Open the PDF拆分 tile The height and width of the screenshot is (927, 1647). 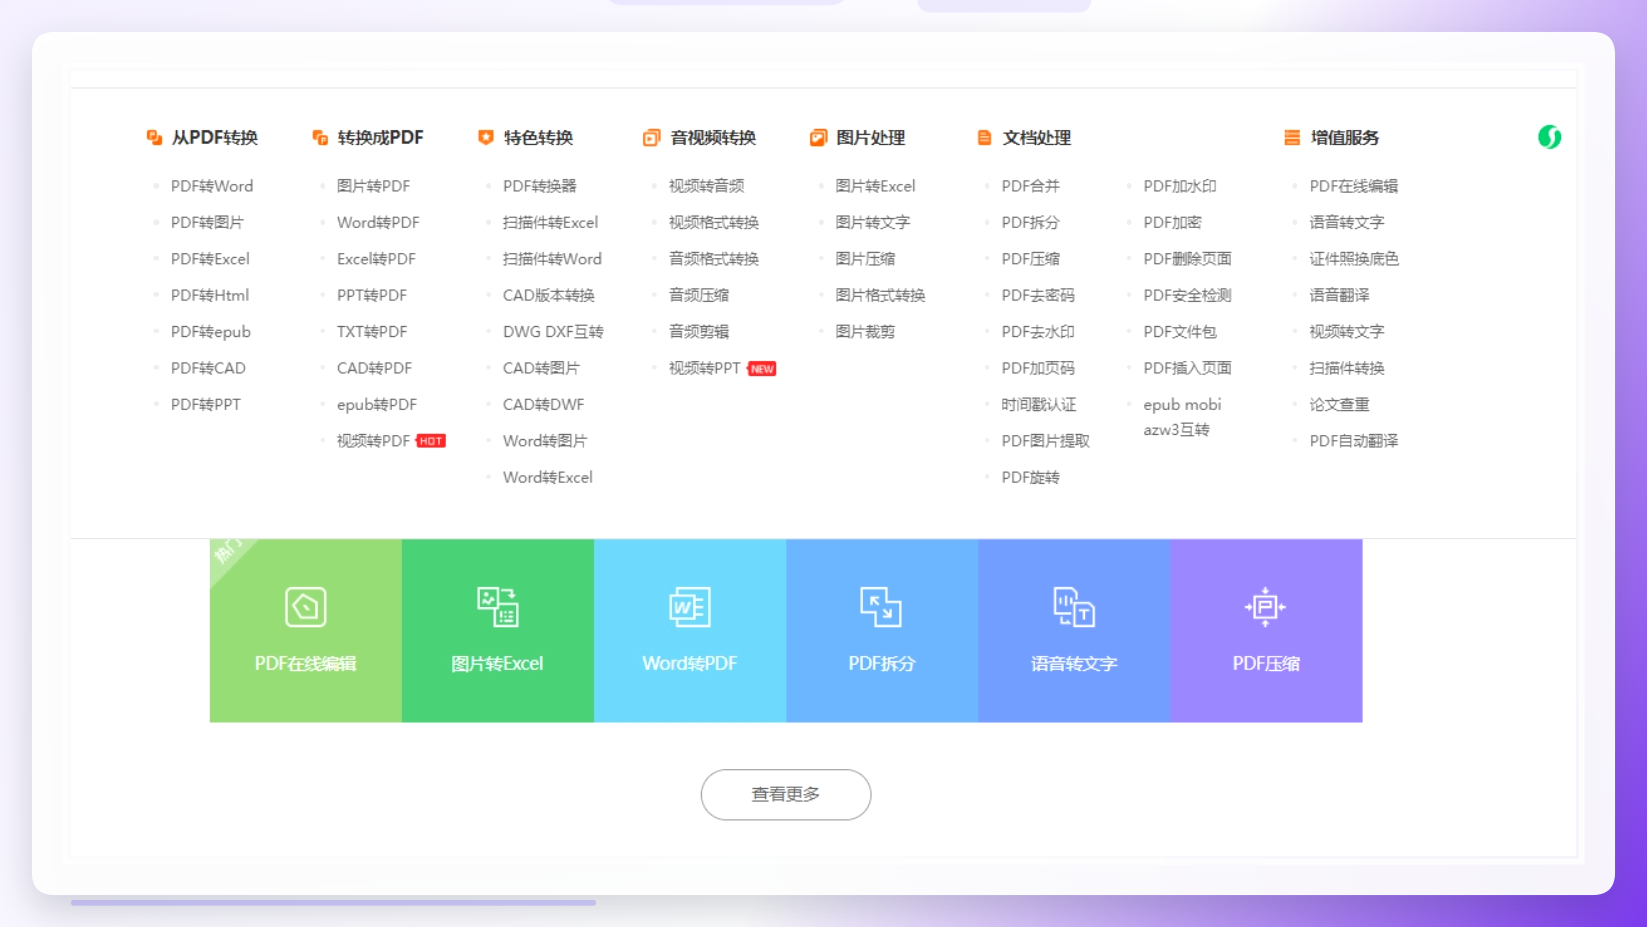pos(882,631)
